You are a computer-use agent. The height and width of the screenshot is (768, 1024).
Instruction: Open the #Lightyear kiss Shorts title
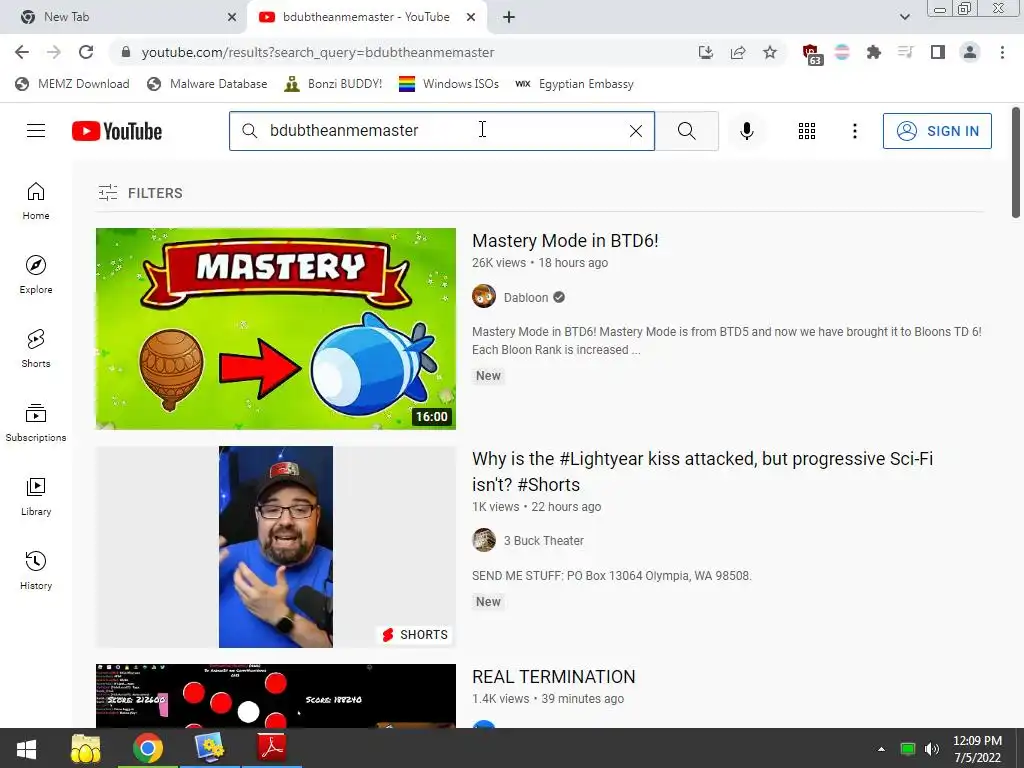pos(702,472)
